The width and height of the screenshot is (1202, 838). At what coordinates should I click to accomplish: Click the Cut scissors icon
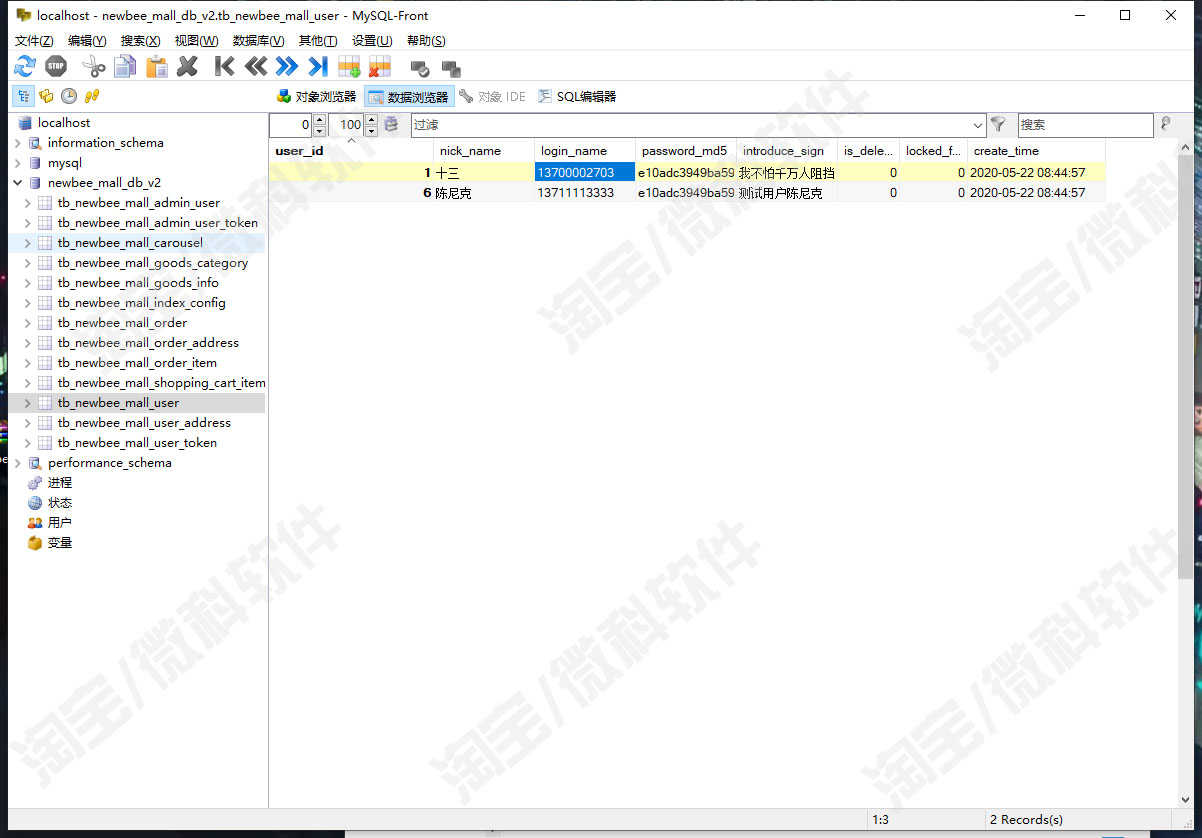(x=94, y=67)
